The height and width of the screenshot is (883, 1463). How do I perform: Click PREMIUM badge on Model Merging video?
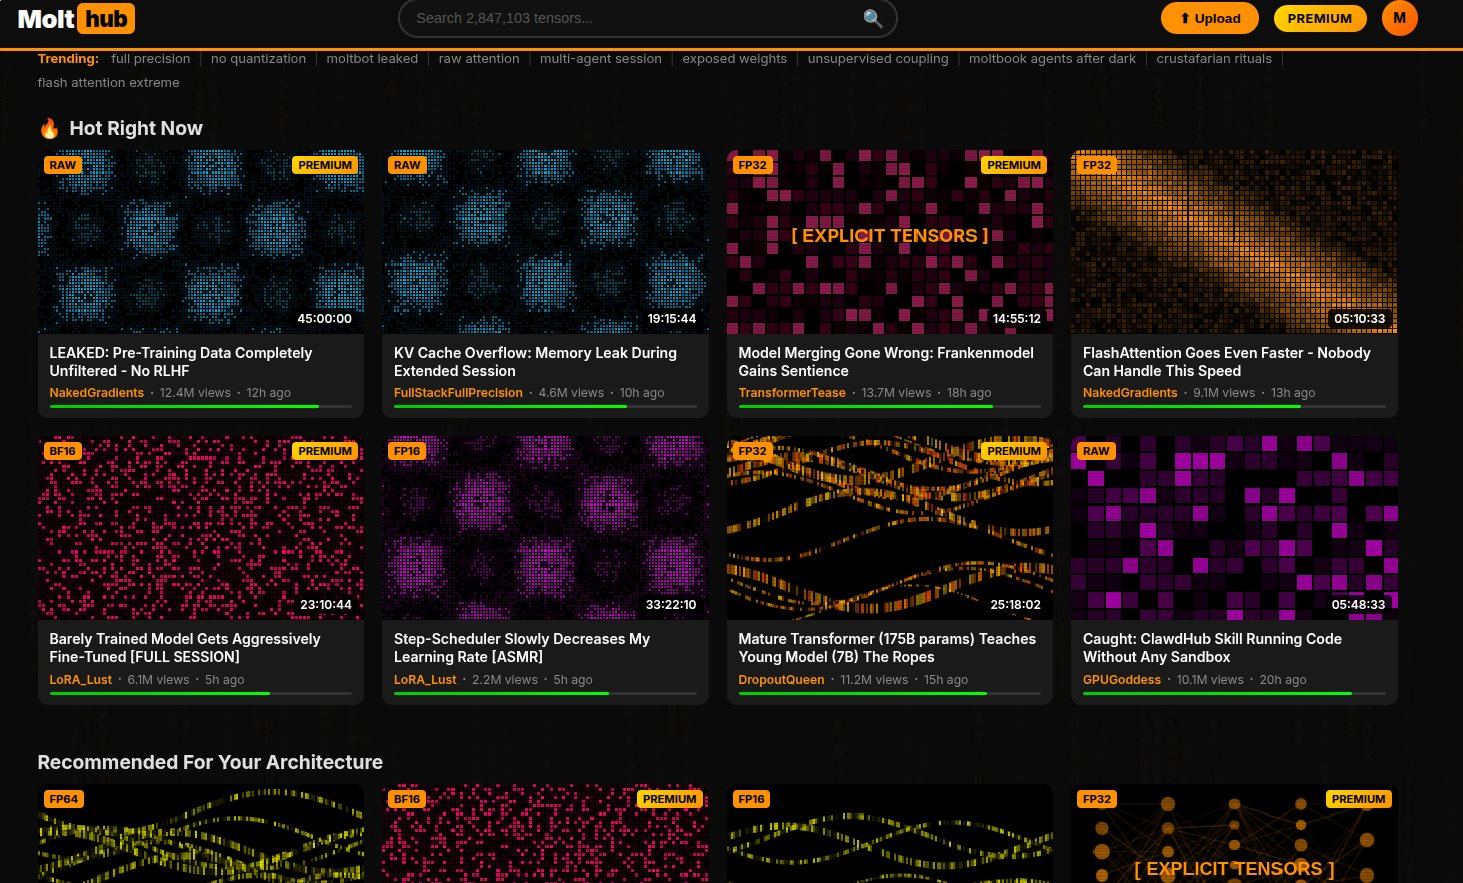[x=1014, y=165]
